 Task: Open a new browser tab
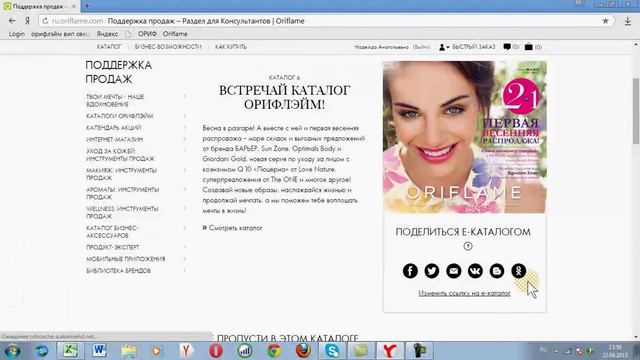click(x=87, y=6)
